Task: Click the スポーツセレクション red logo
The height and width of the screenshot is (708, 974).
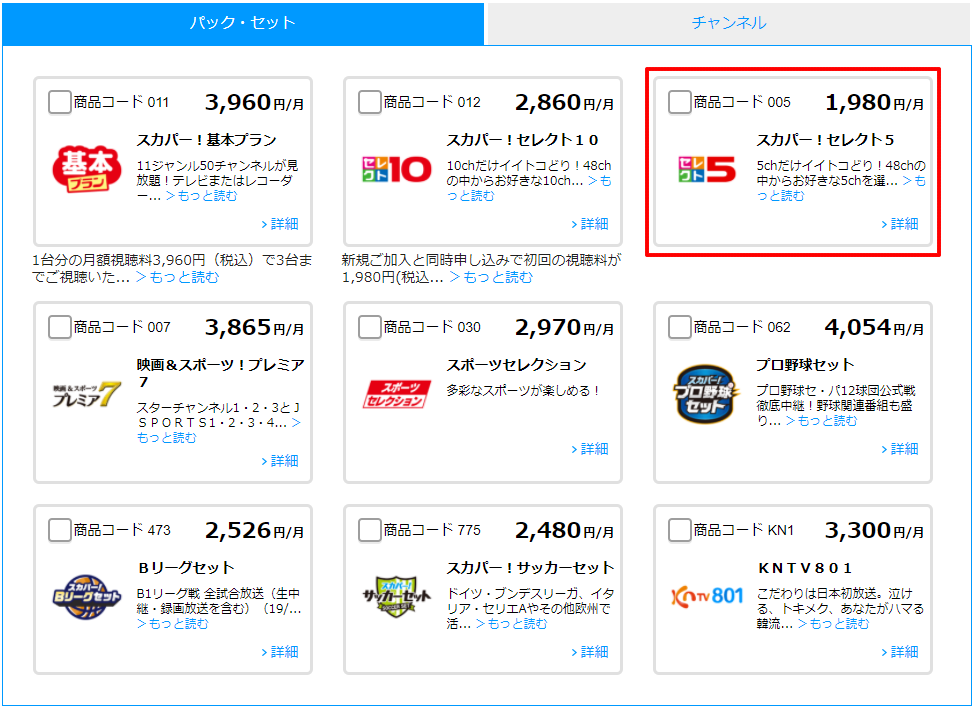Action: [x=396, y=394]
